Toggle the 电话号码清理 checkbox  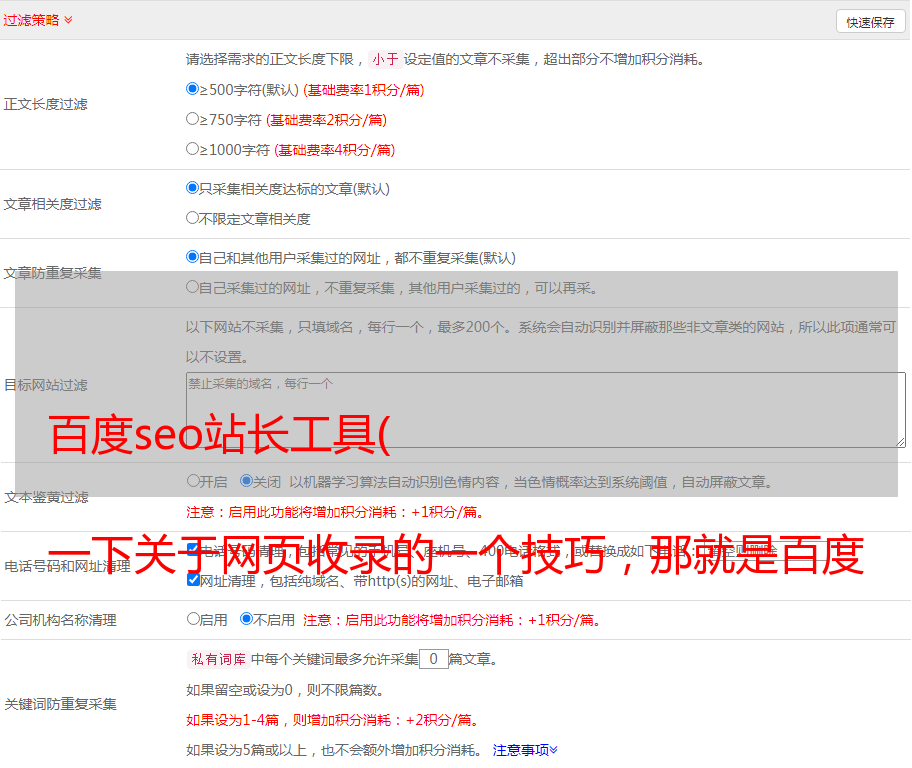click(193, 550)
